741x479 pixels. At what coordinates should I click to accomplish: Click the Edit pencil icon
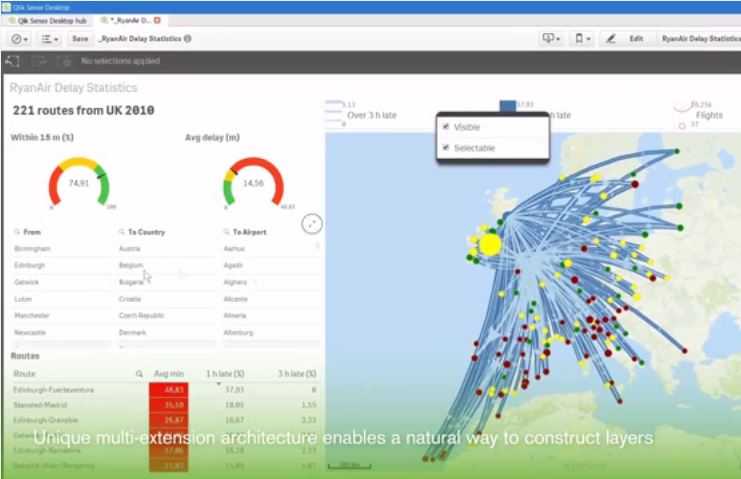(x=611, y=38)
